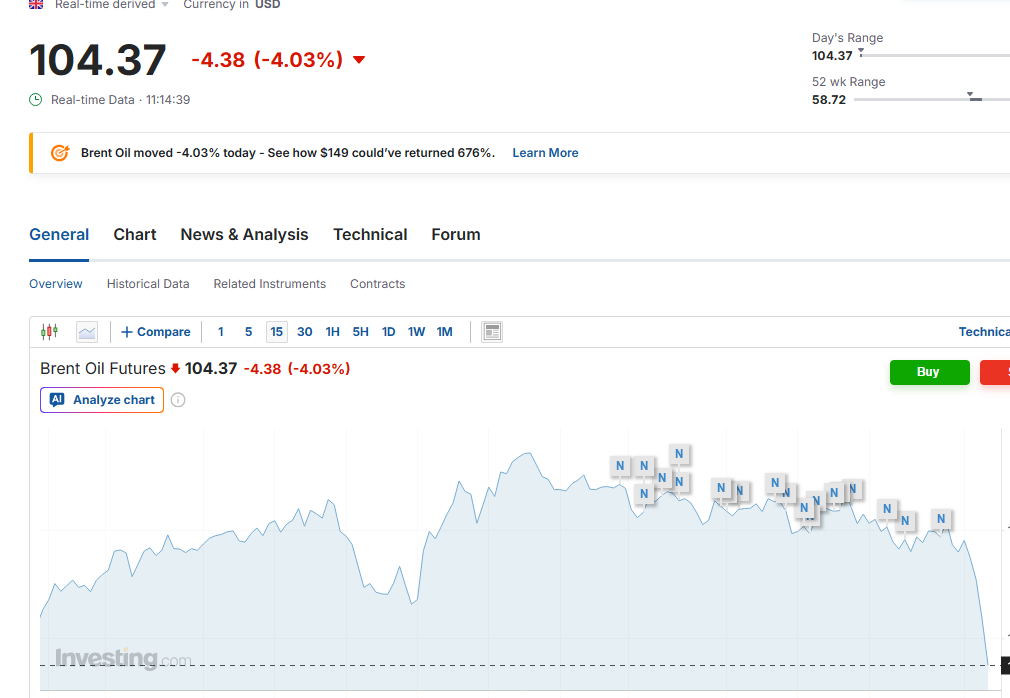The image size is (1010, 698).
Task: Switch chart to 1H interval
Action: (x=332, y=332)
